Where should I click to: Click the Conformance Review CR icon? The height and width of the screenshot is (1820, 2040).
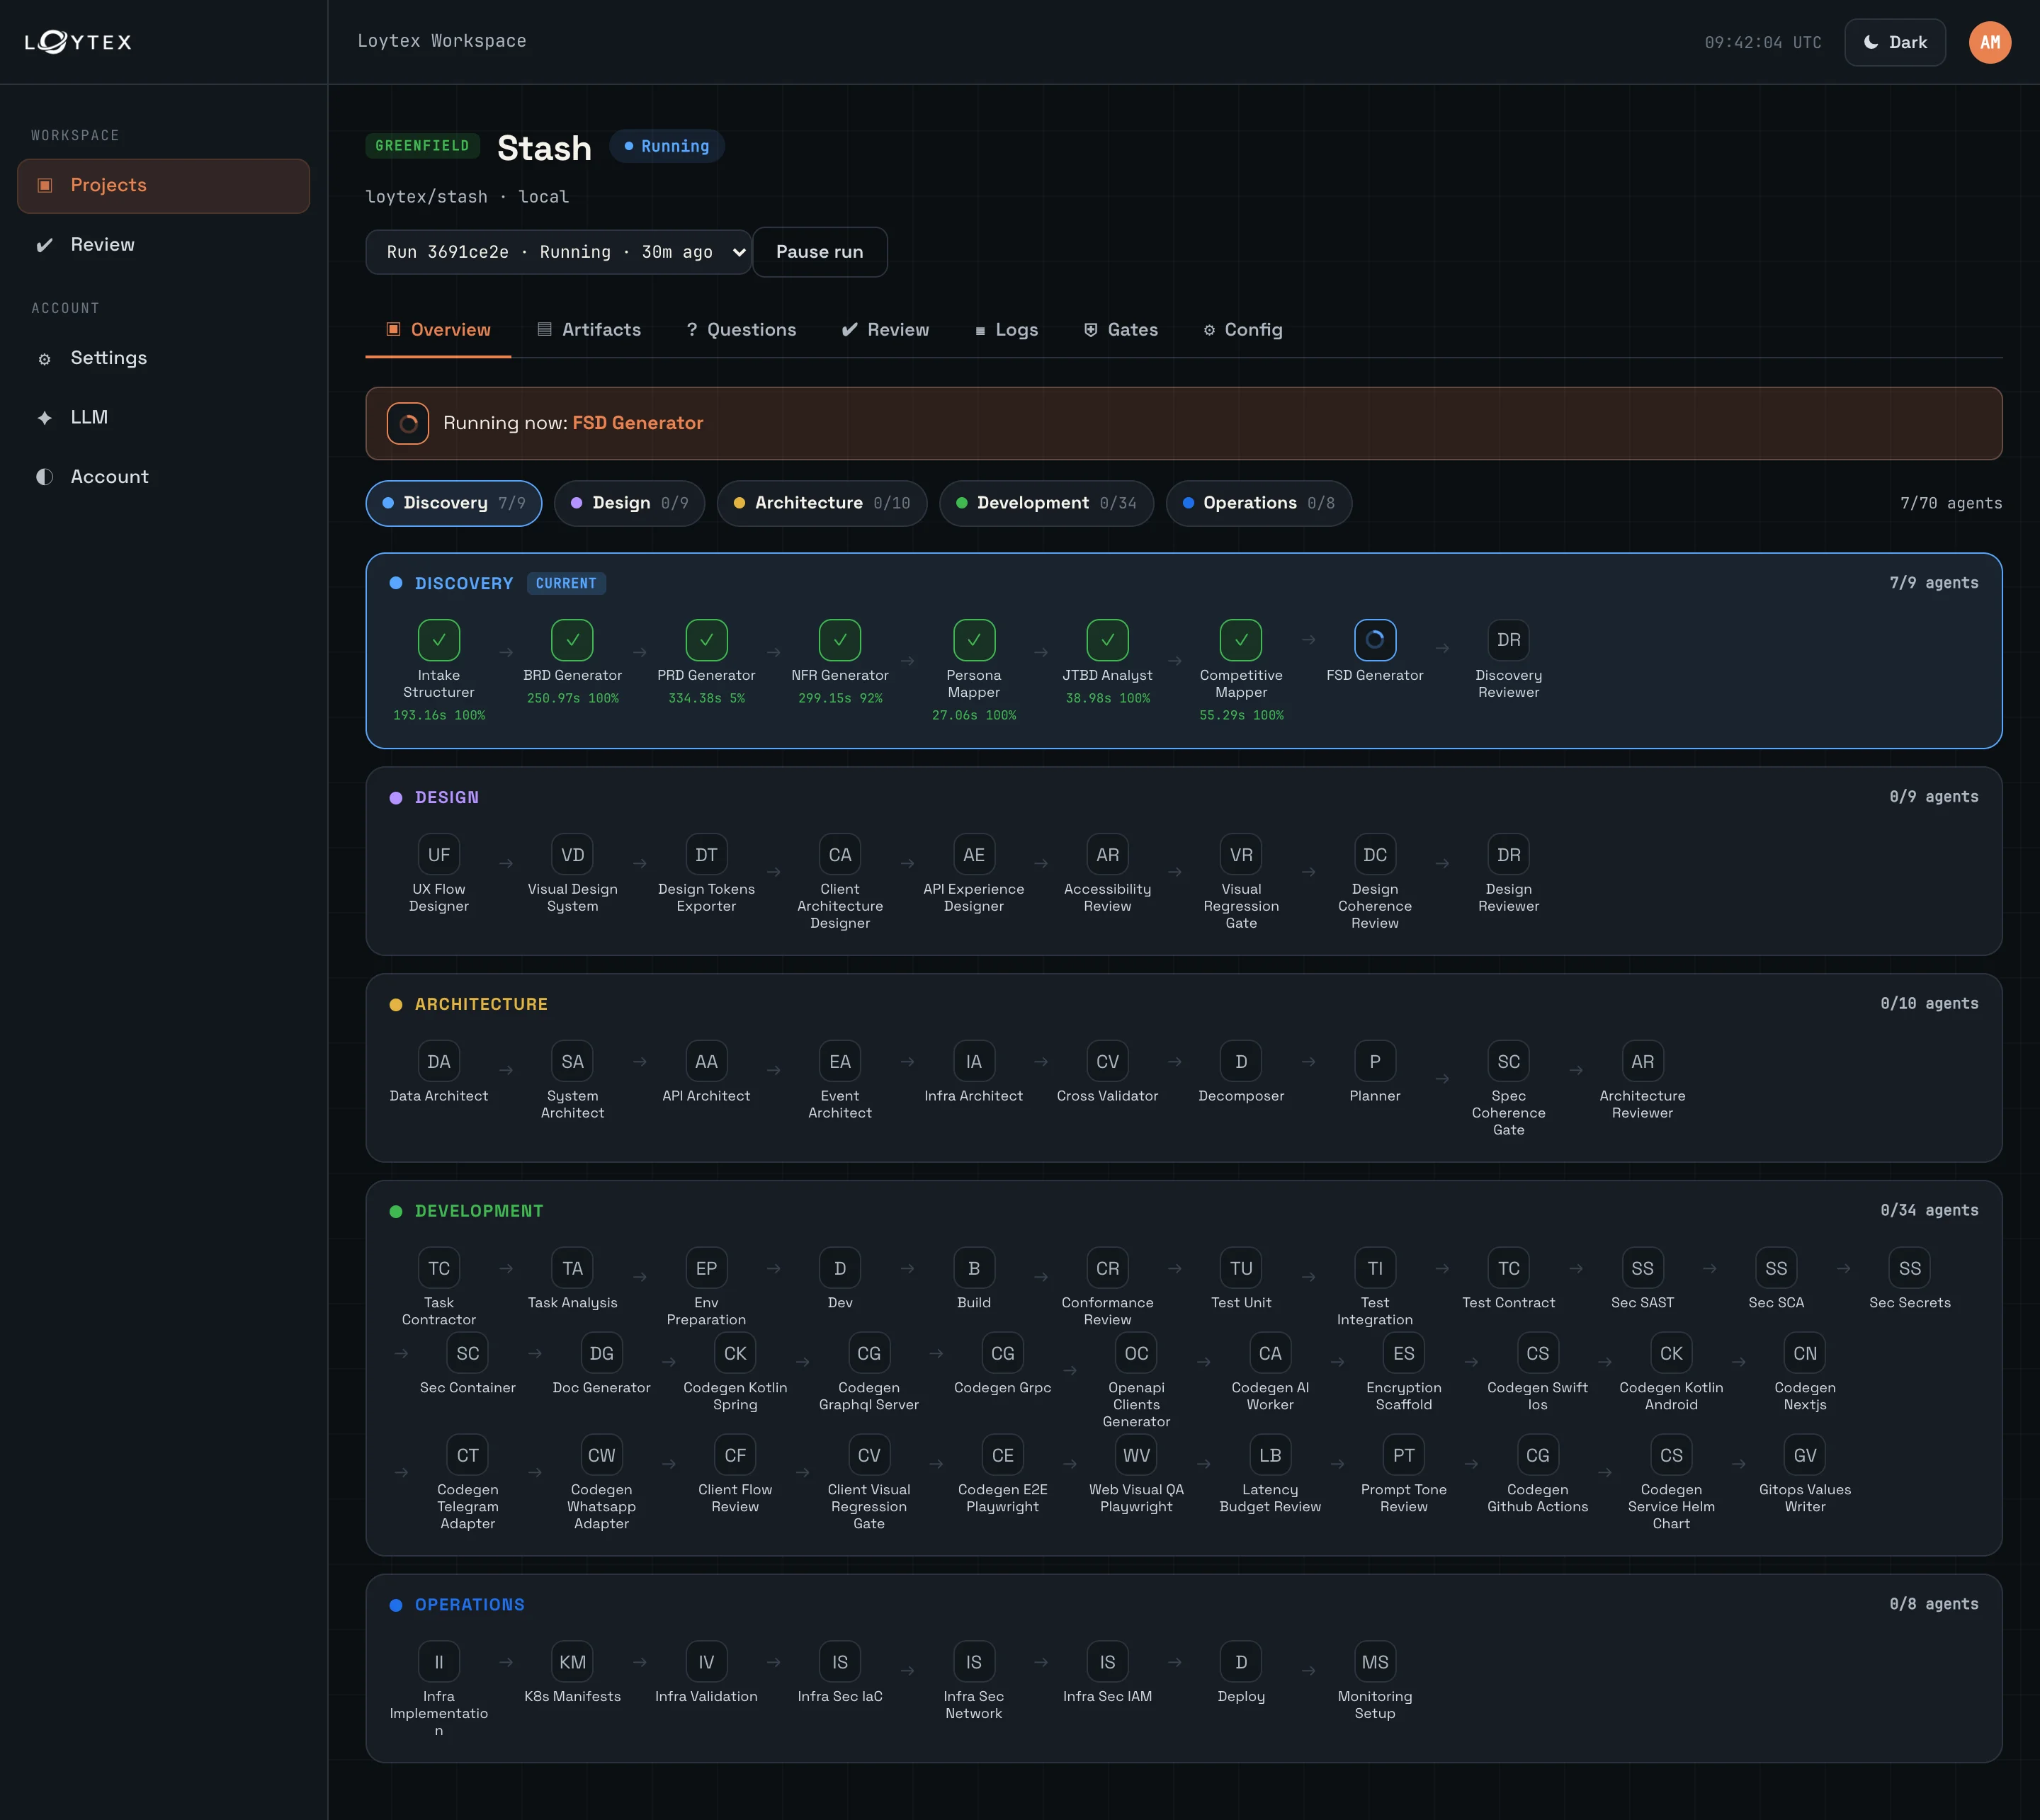coord(1108,1268)
